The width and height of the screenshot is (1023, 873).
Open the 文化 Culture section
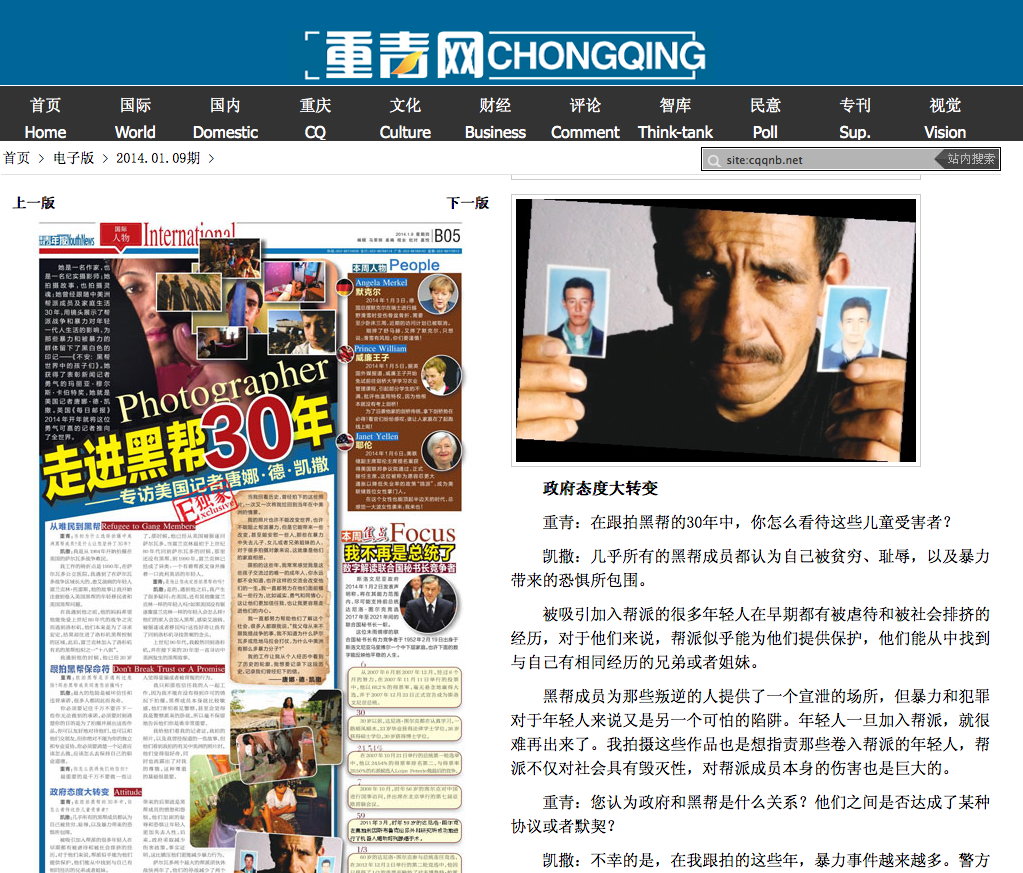coord(405,118)
